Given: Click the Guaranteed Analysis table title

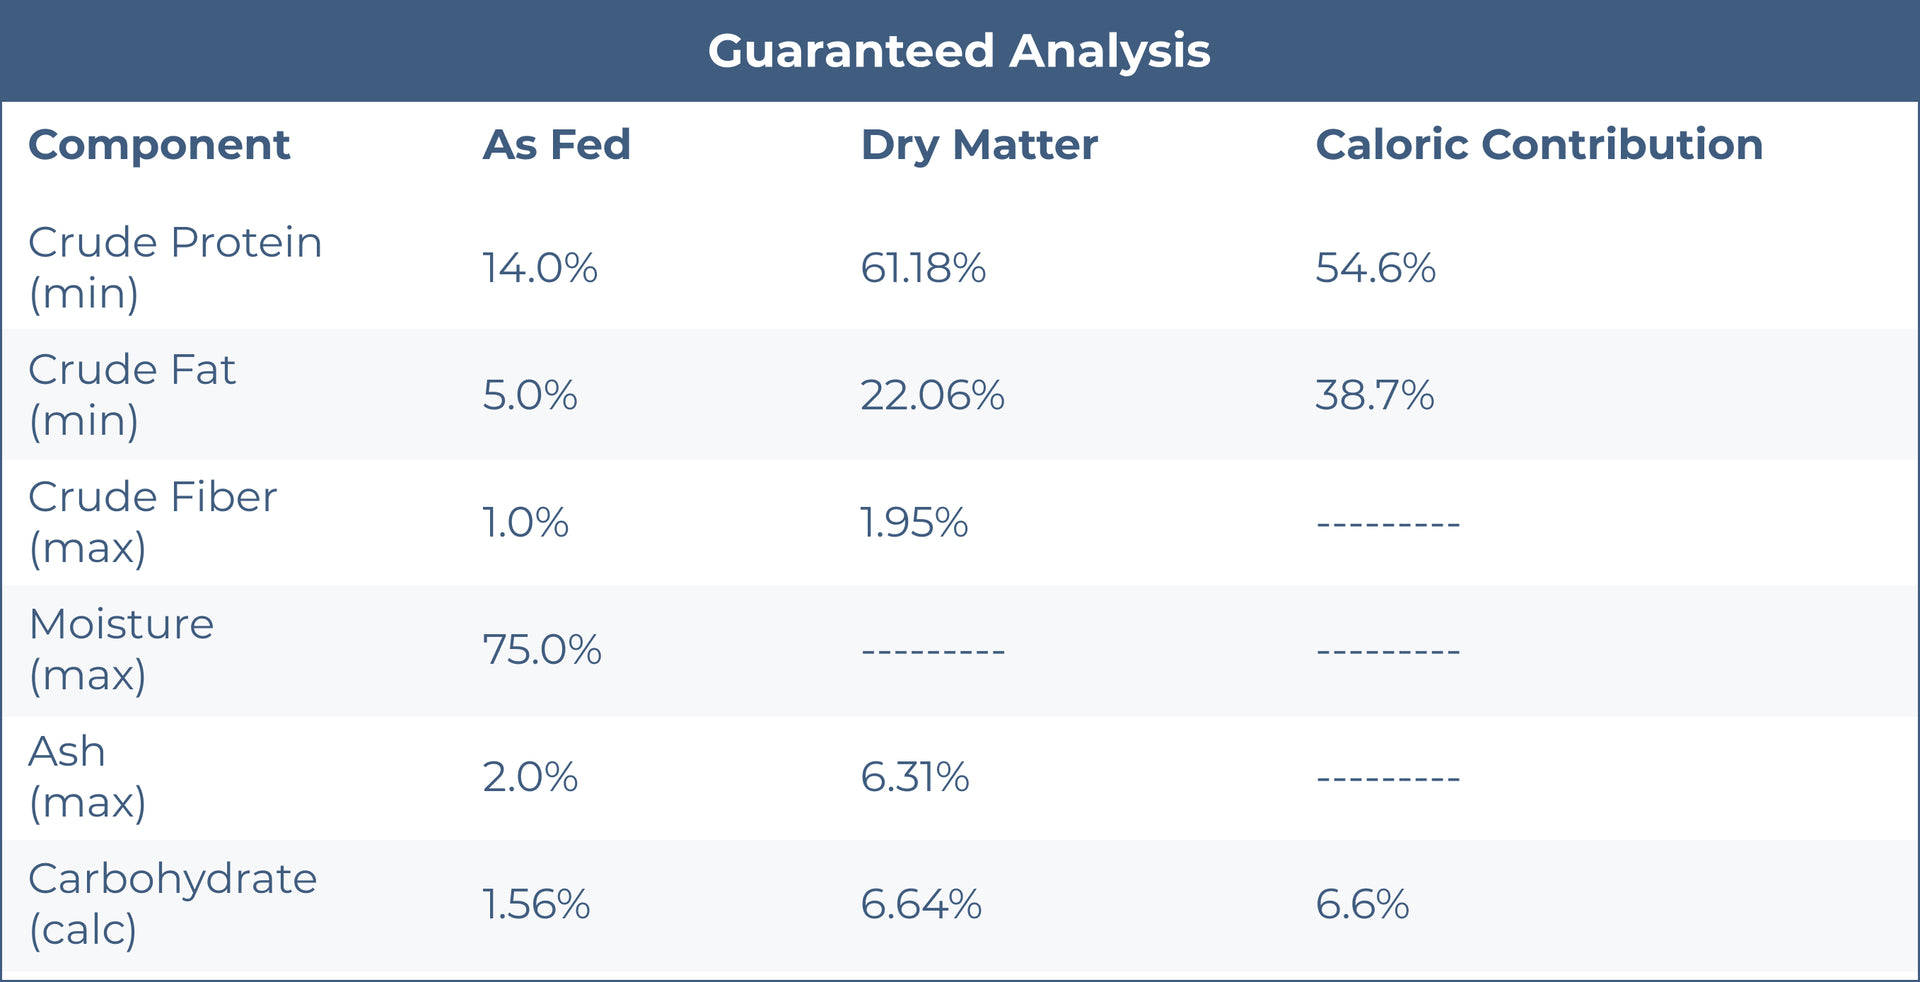Looking at the screenshot, I should click(x=959, y=51).
